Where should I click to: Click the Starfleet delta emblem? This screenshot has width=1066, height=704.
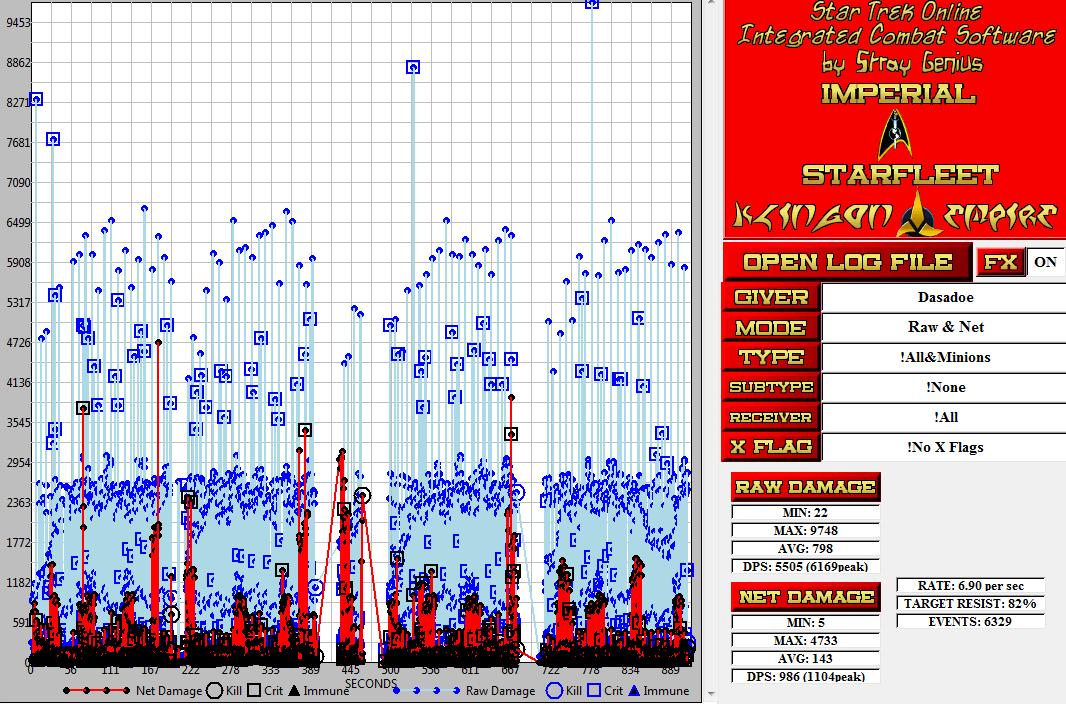[895, 135]
